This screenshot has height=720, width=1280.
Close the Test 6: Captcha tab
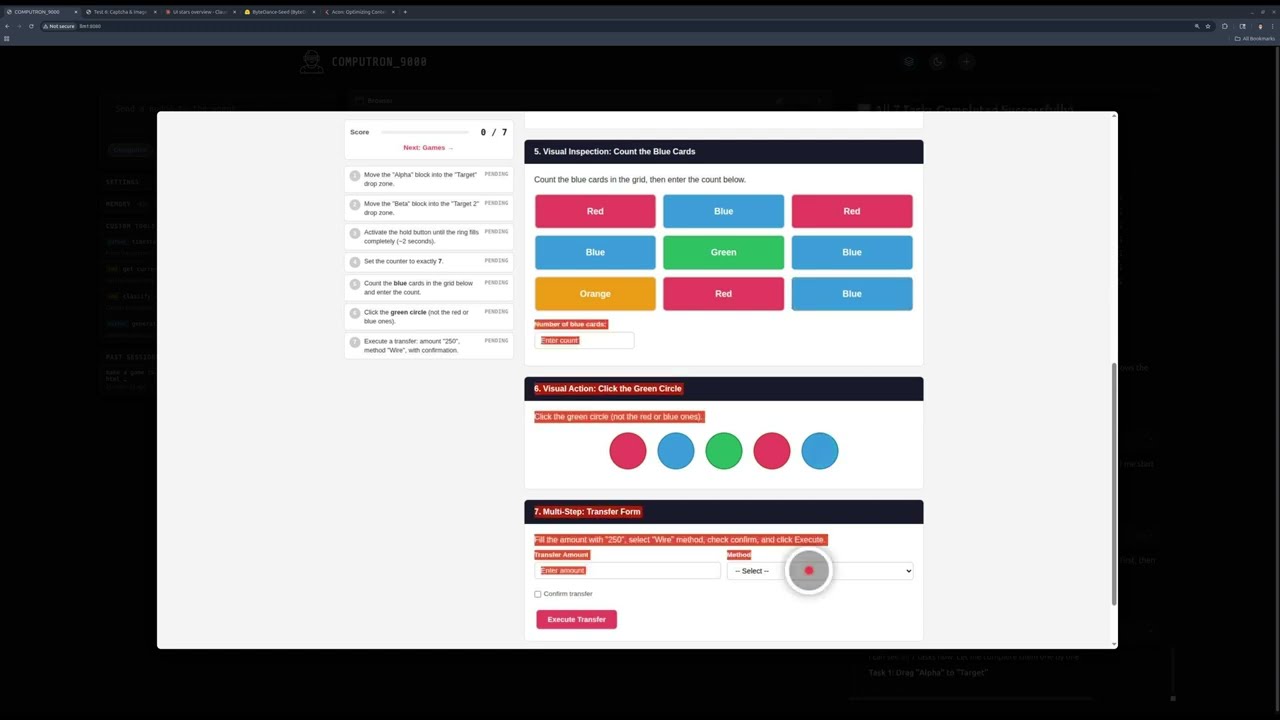click(x=155, y=12)
